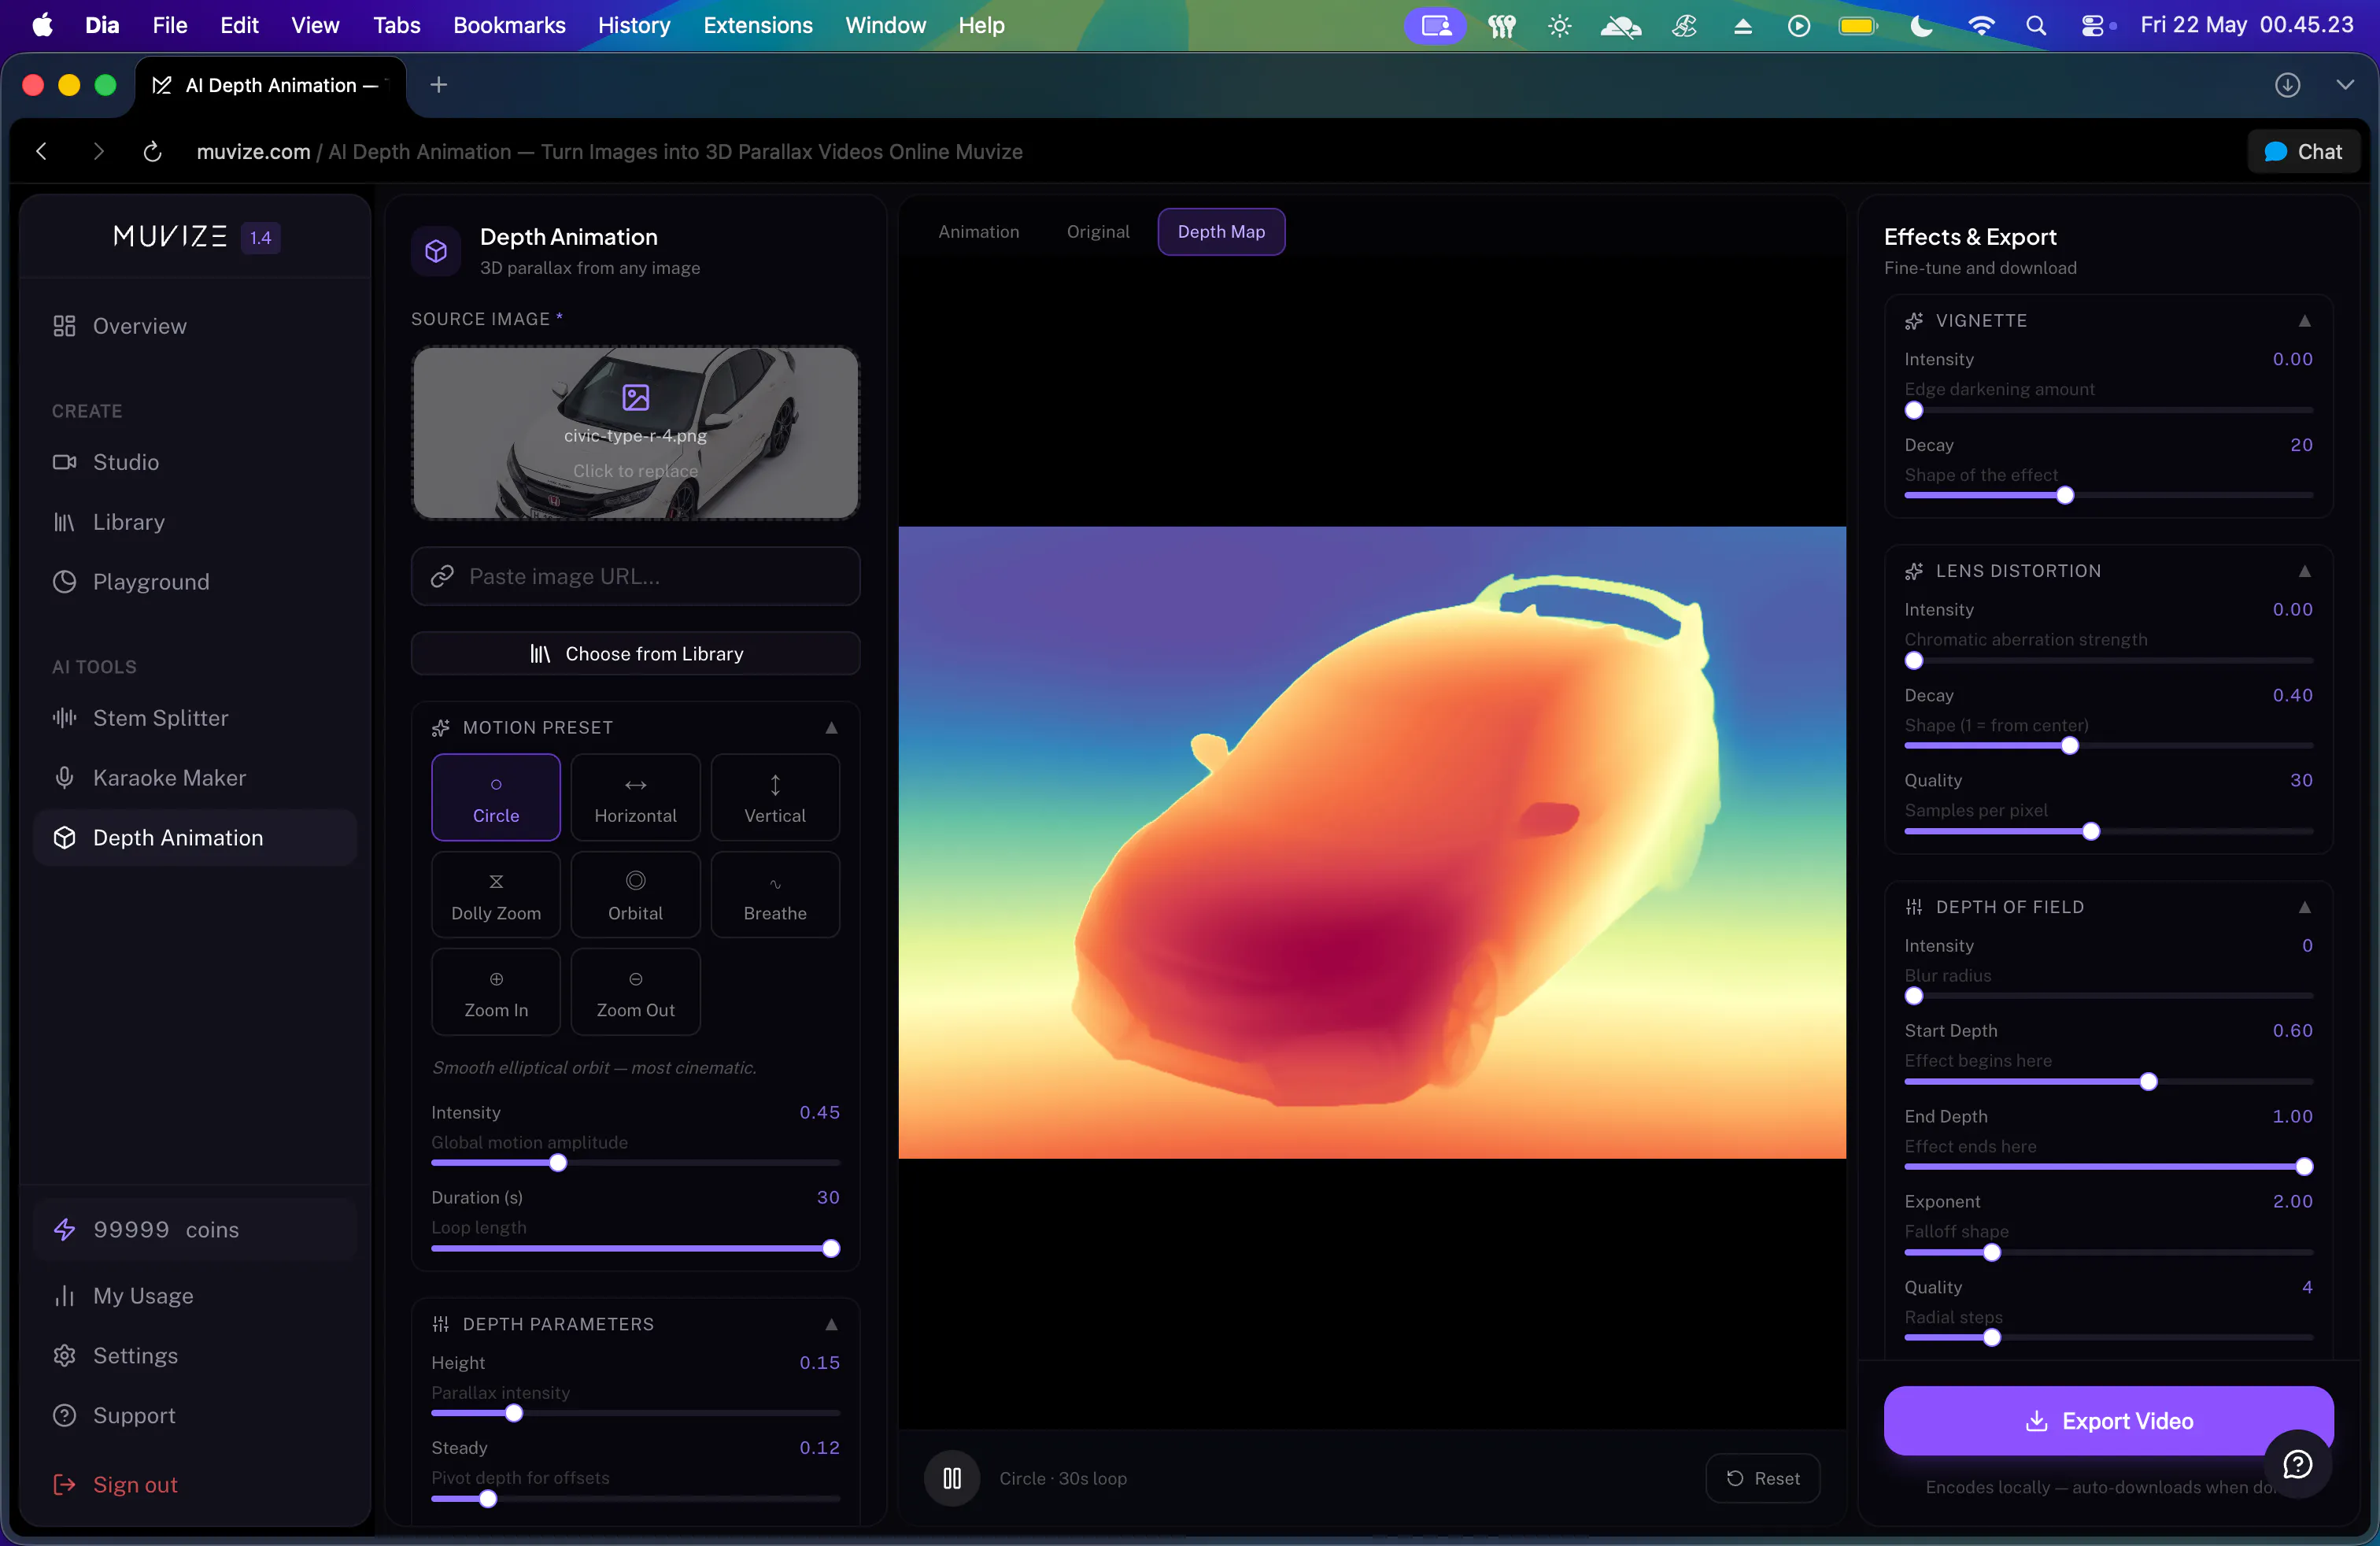Select the Breathe motion preset

click(775, 895)
